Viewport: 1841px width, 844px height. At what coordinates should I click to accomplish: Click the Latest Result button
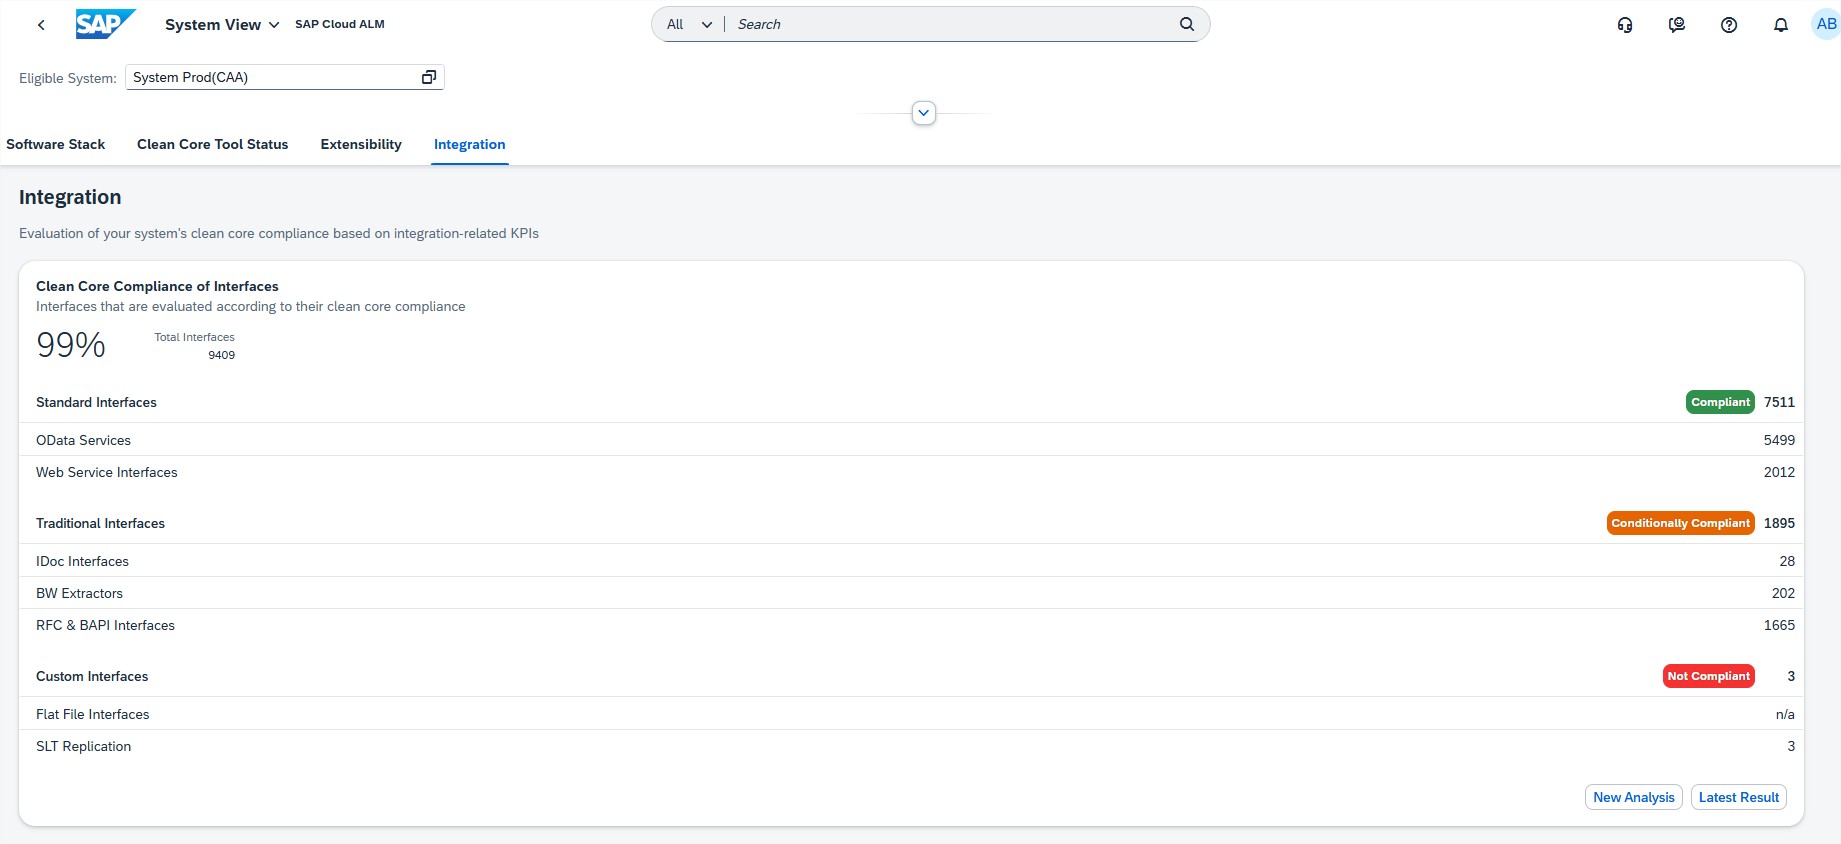pos(1738,797)
